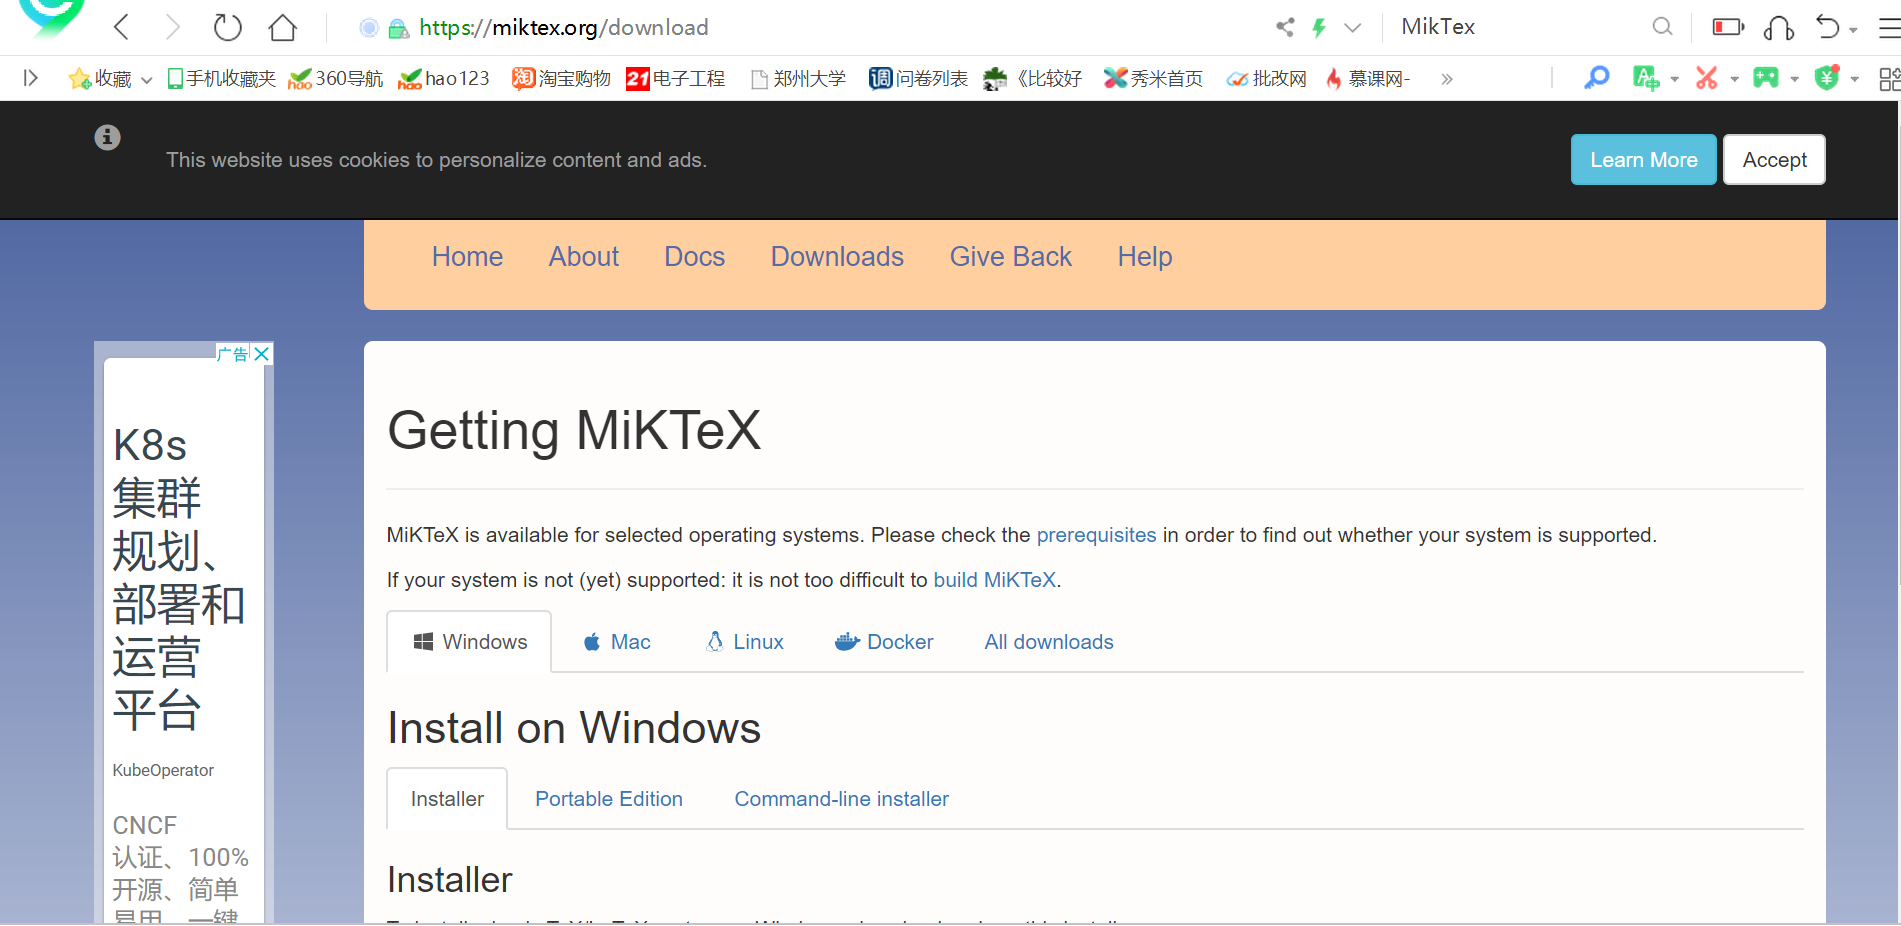The height and width of the screenshot is (926, 1901).
Task: Click the search magnifier icon
Action: coord(1662,27)
